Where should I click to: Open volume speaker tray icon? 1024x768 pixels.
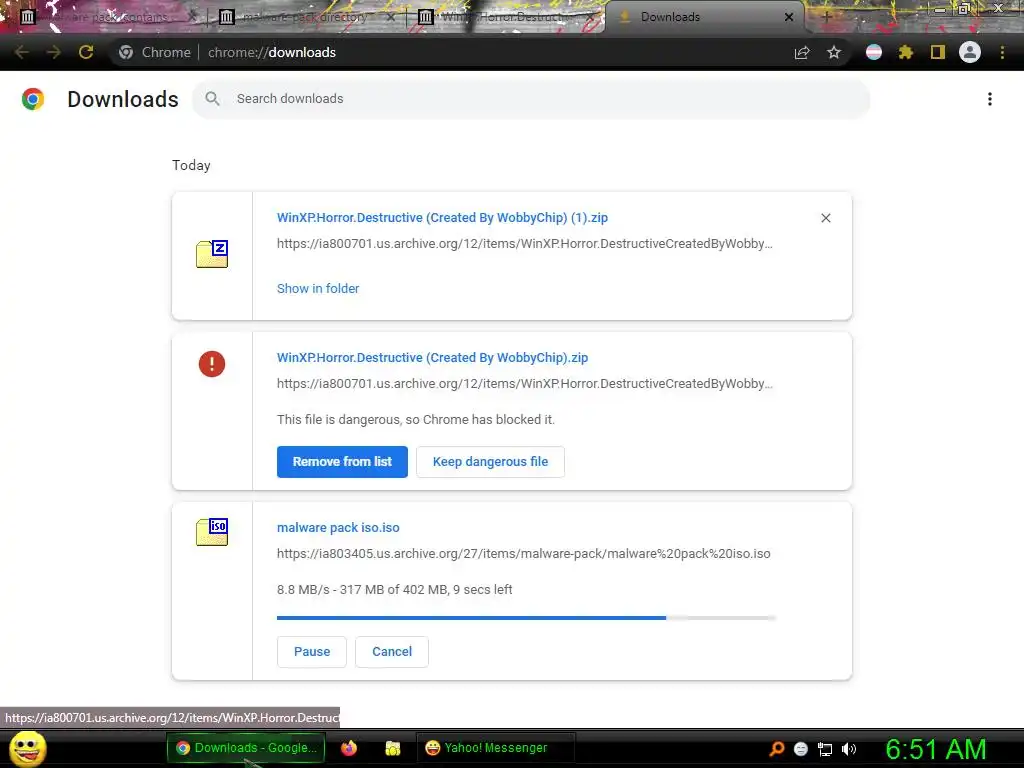coord(849,749)
